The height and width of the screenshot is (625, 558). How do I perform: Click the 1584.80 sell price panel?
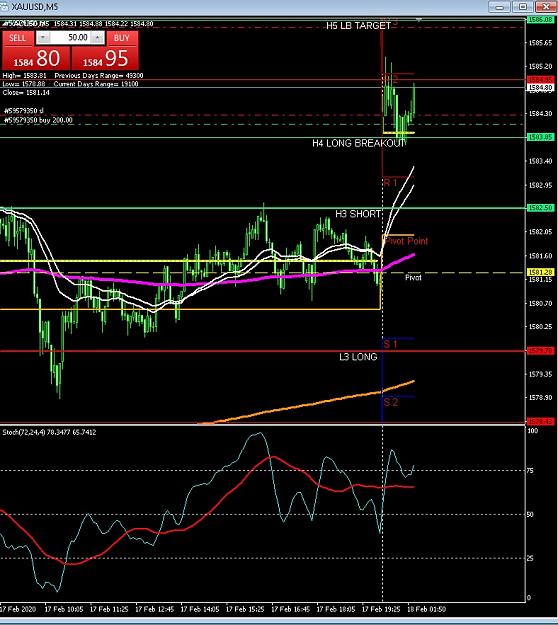coord(36,58)
